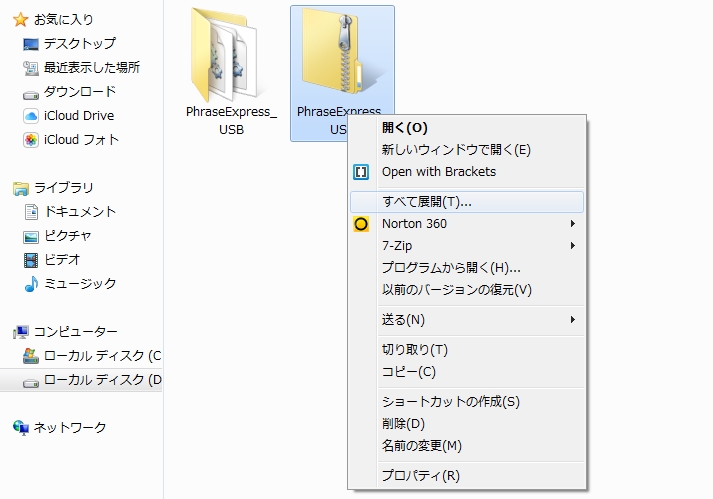
Task: Expand the Norton 360 submenu arrow
Action: [x=573, y=224]
